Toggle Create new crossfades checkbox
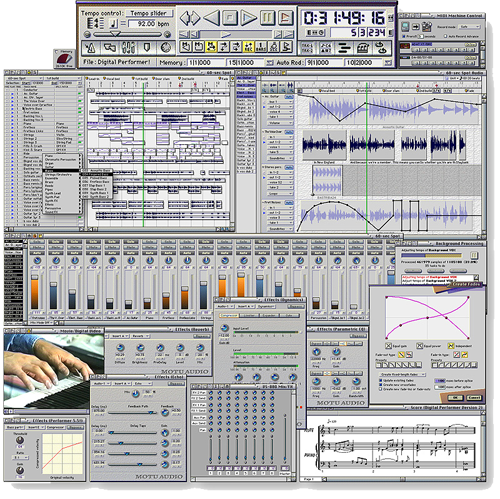Screen dimensions: 500x499 pyautogui.click(x=381, y=385)
